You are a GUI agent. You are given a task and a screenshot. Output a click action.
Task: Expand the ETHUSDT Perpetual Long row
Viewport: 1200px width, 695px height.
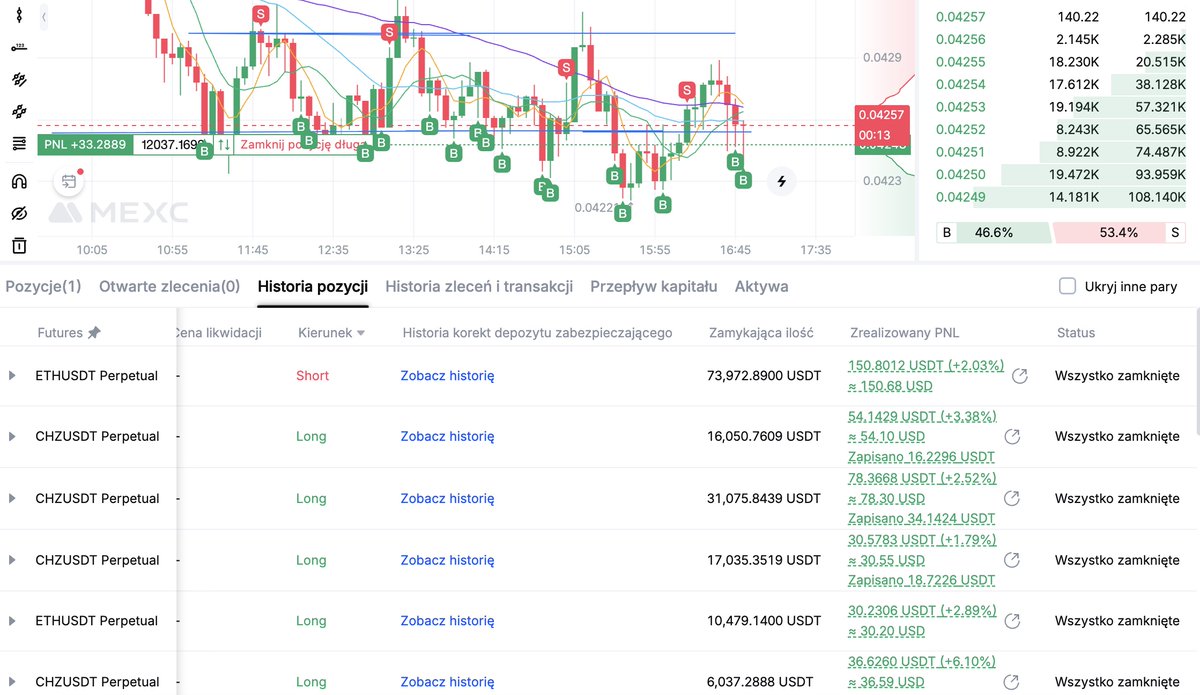pyautogui.click(x=12, y=621)
